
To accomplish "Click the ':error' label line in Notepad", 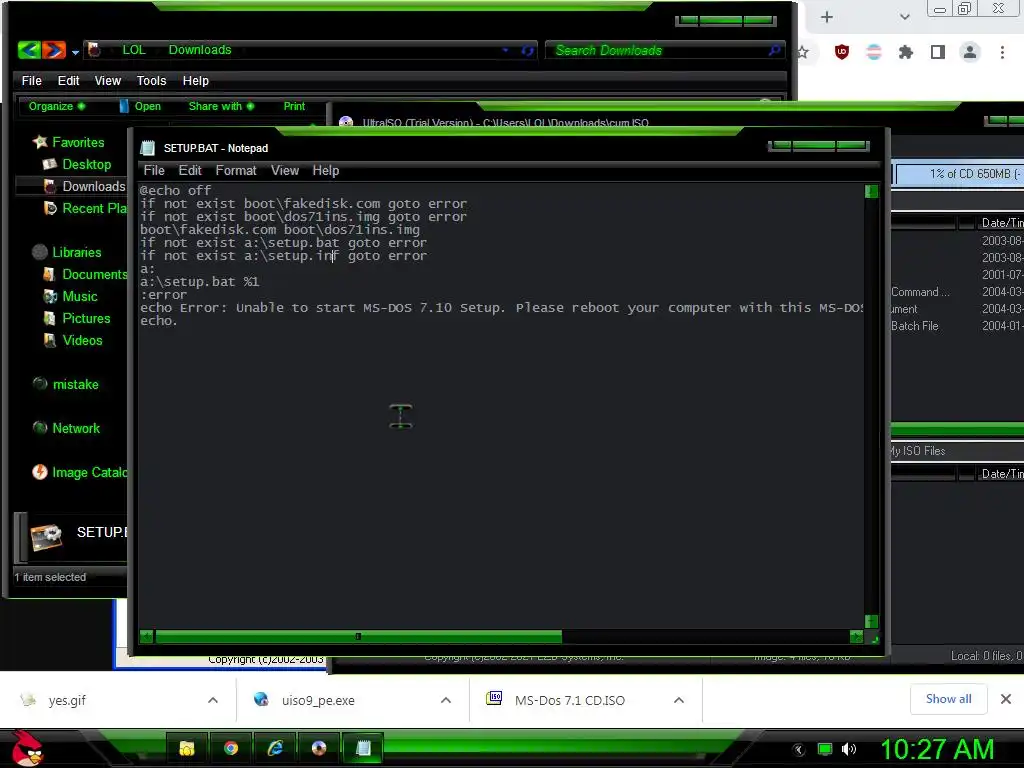I will (x=163, y=295).
